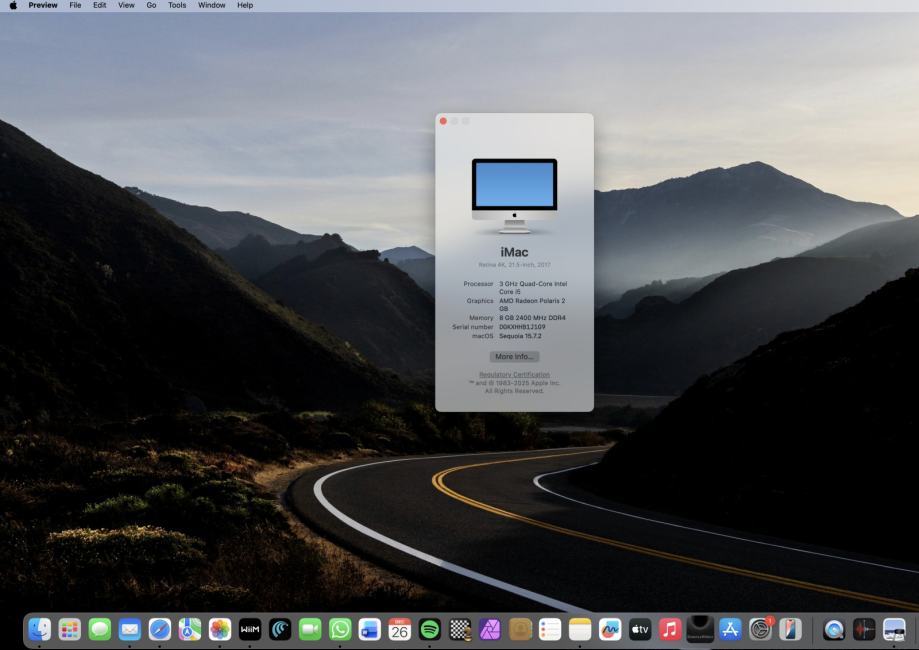Open WhatsApp from the dock

pos(340,629)
